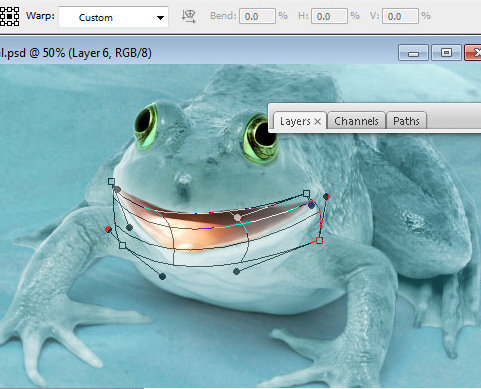Click the frog's right green eye
481x389 pixels.
click(x=261, y=139)
